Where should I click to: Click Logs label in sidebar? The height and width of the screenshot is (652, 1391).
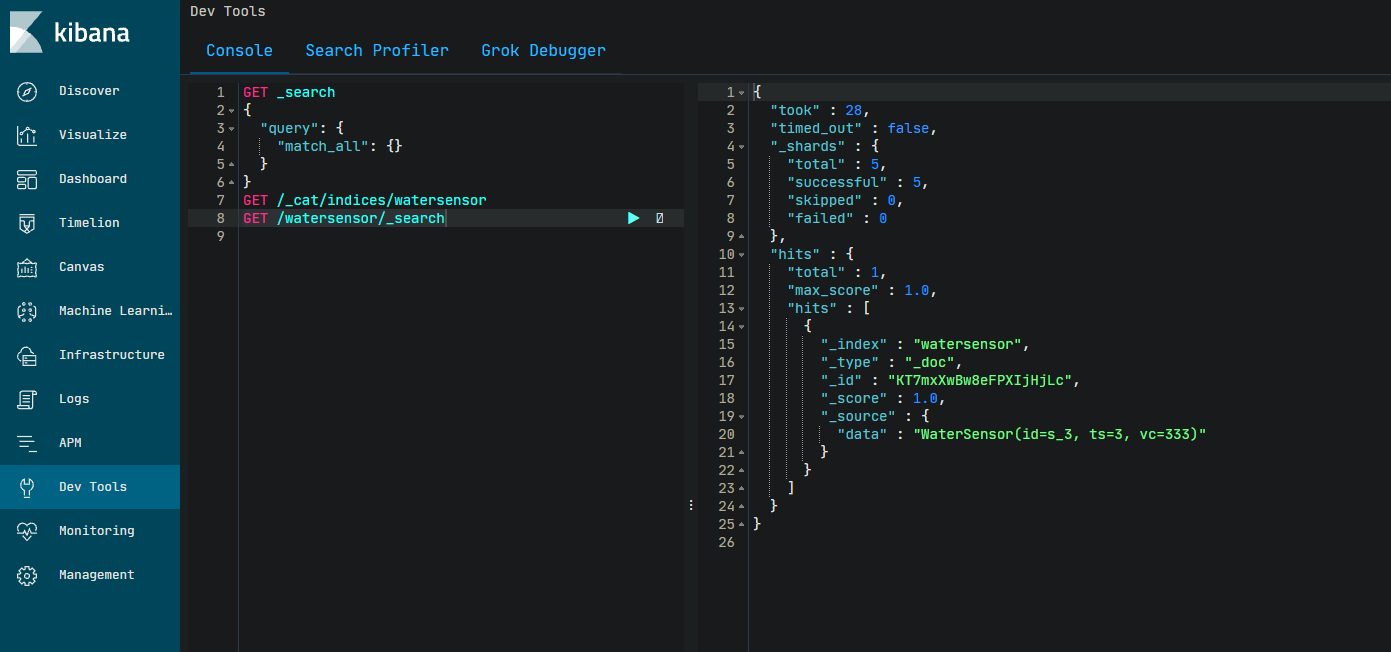(74, 399)
